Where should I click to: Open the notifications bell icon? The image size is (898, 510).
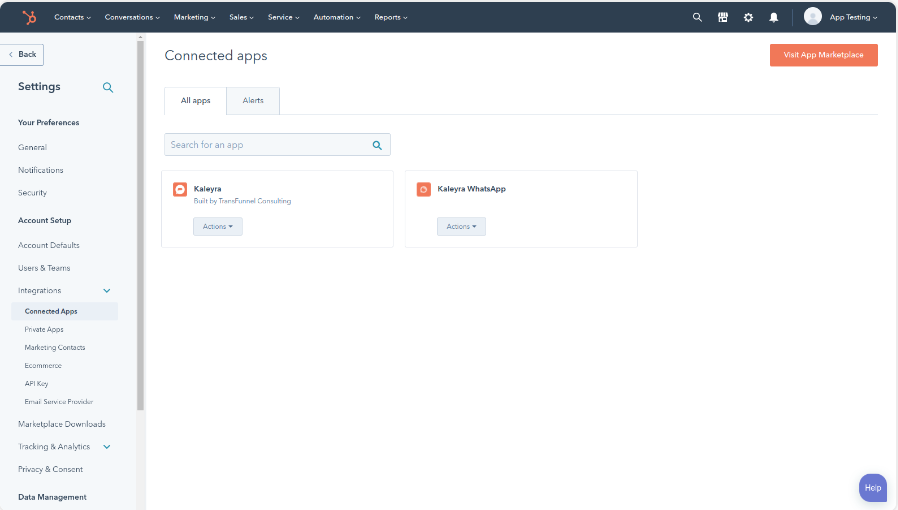774,17
